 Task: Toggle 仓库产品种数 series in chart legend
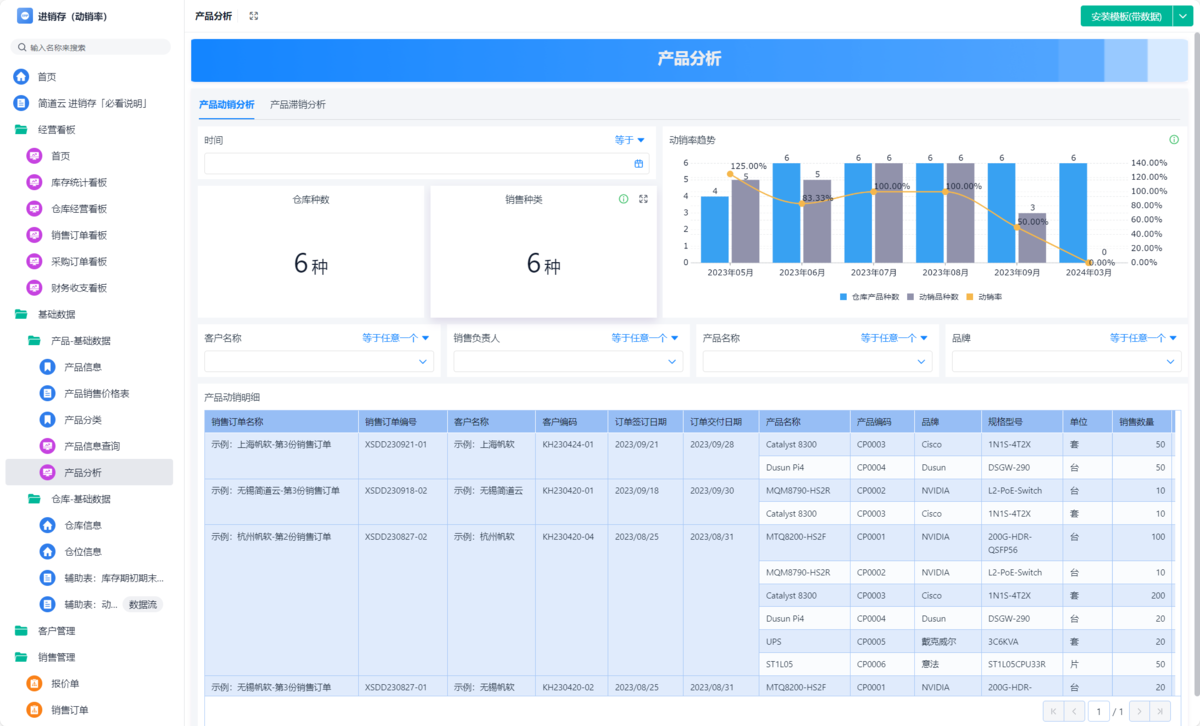[869, 297]
